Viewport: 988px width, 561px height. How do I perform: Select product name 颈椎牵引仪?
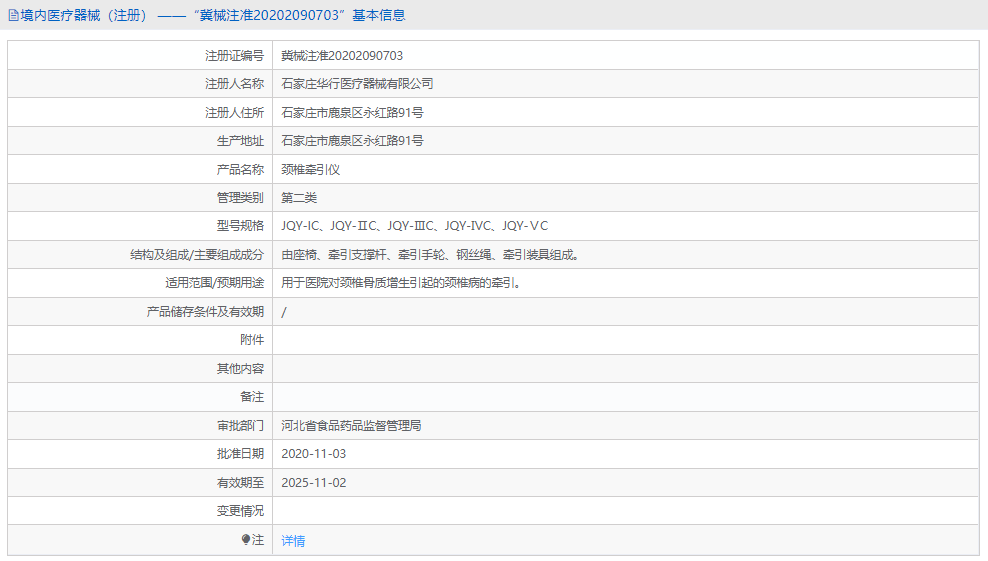coord(311,170)
